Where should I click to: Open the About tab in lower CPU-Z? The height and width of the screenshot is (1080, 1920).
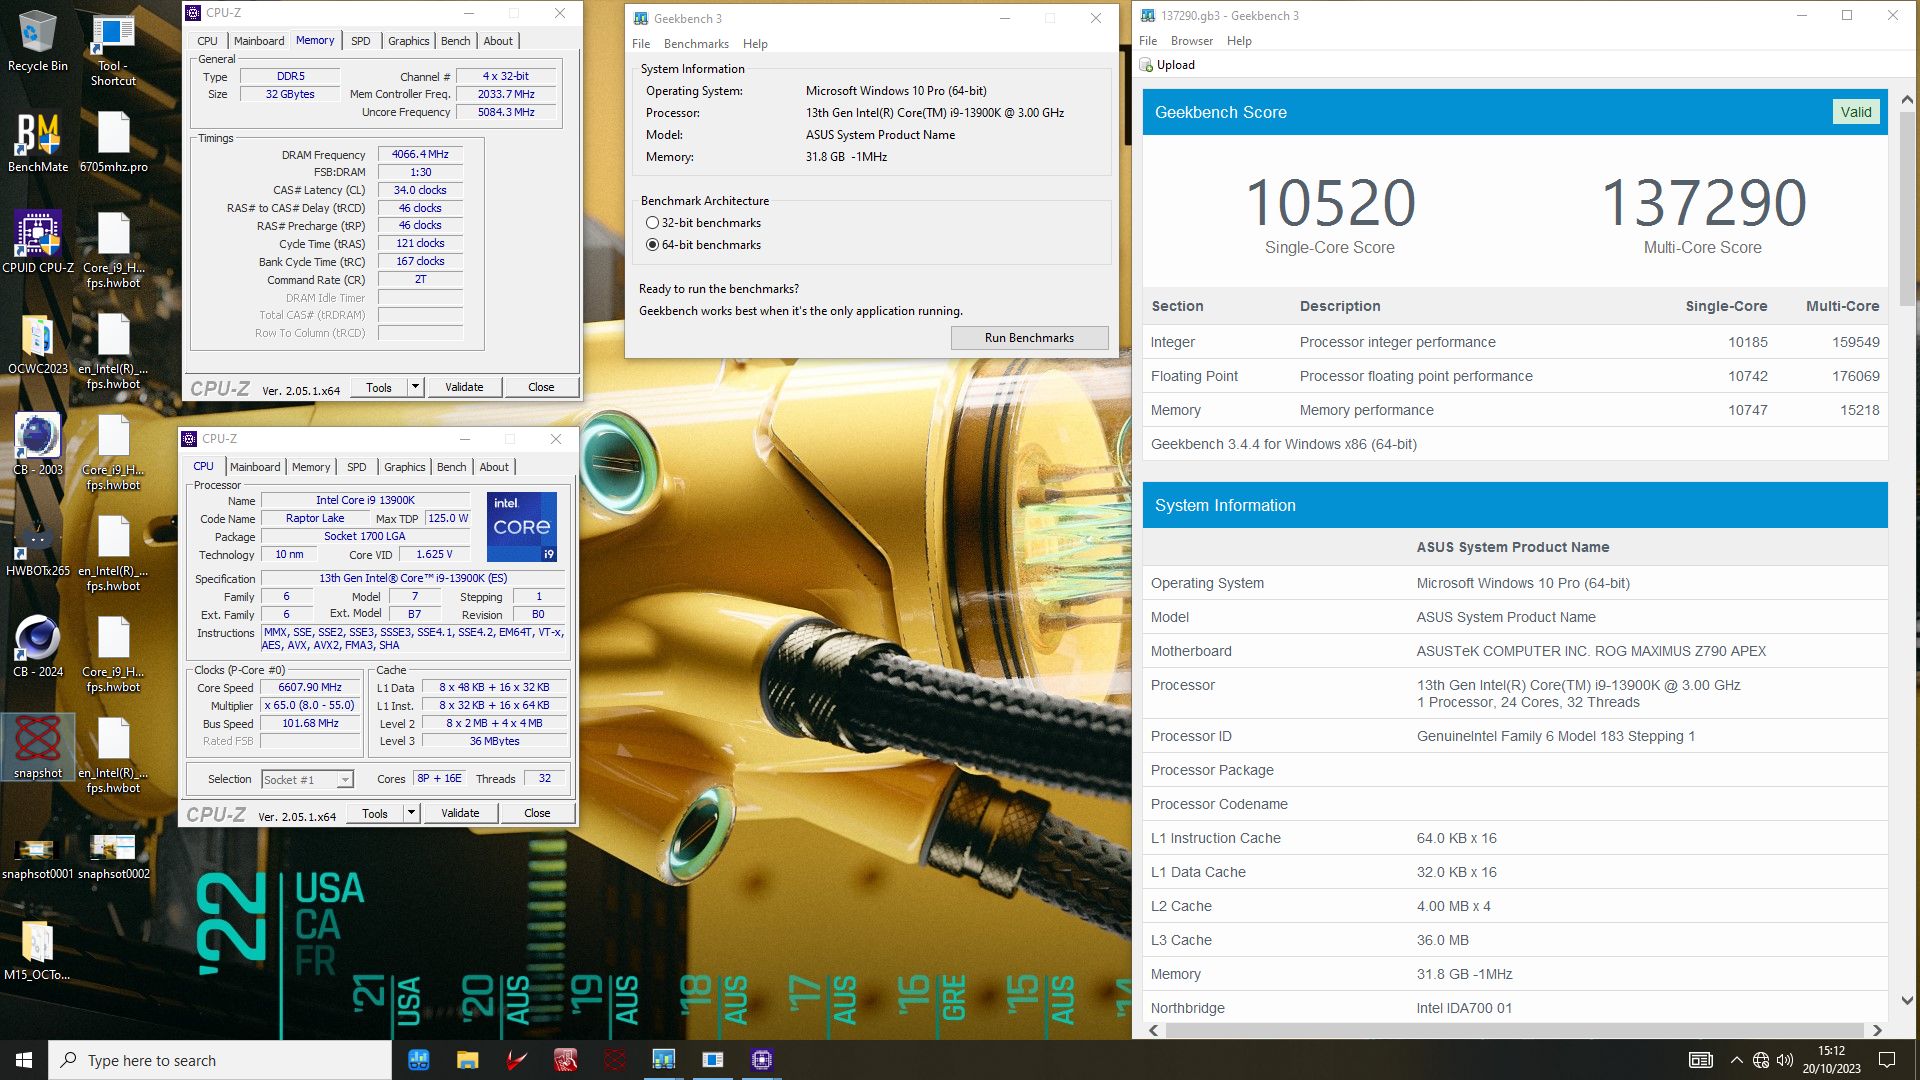point(494,467)
